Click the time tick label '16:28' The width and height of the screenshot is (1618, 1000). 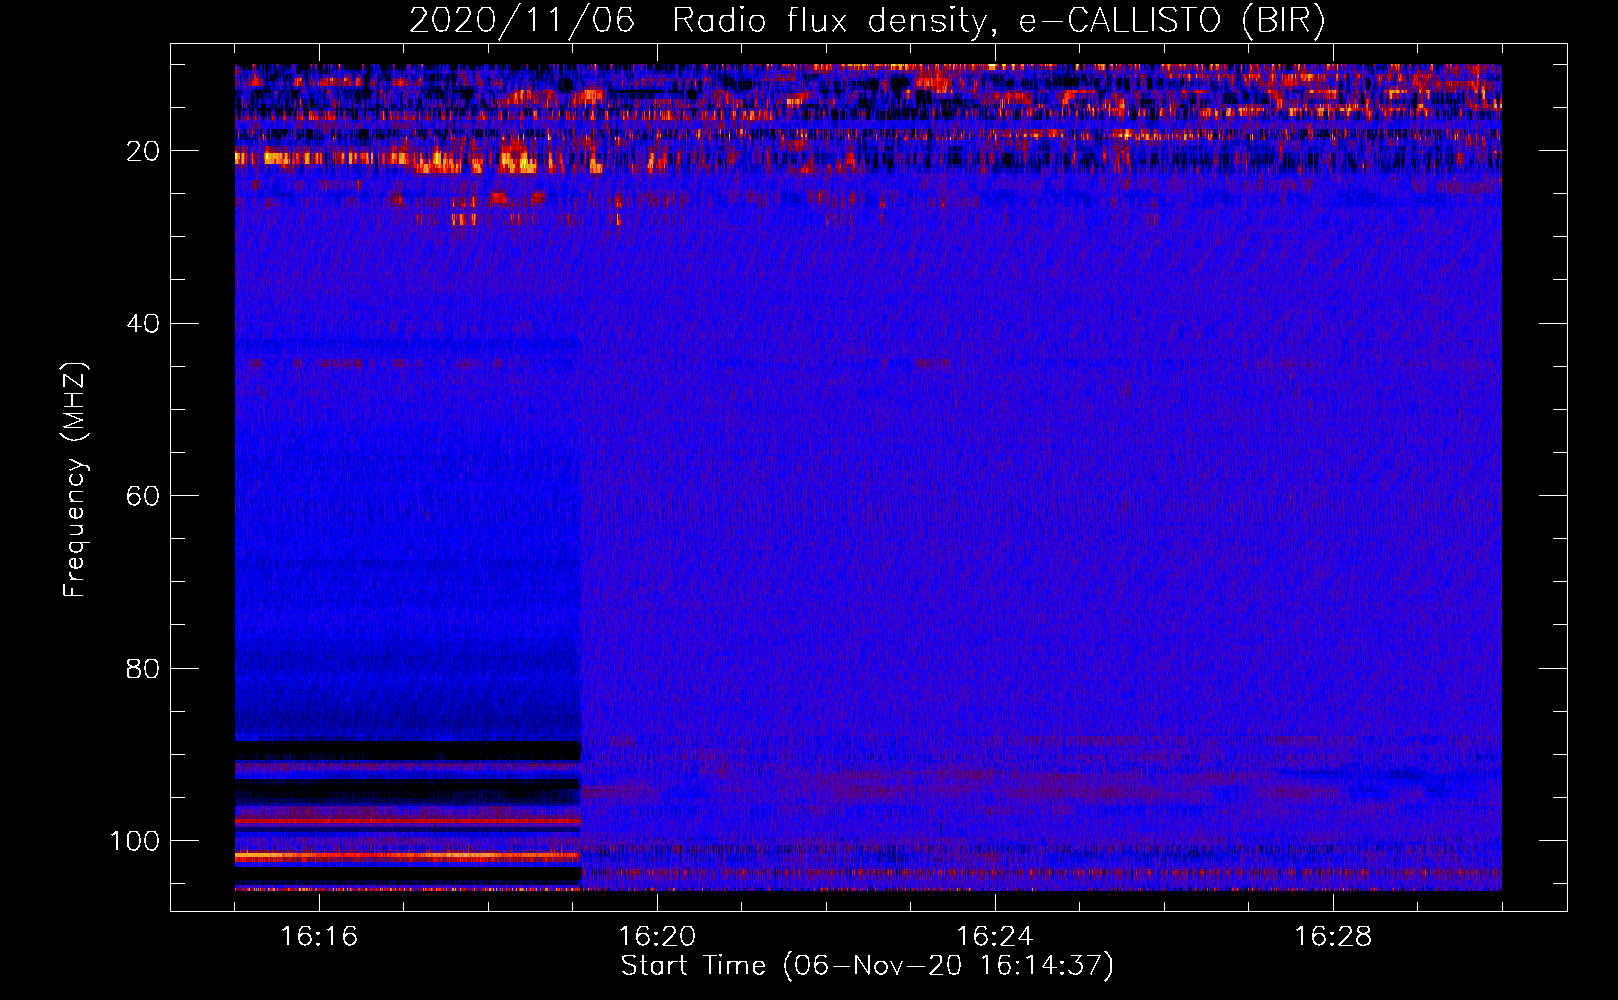(x=1333, y=937)
